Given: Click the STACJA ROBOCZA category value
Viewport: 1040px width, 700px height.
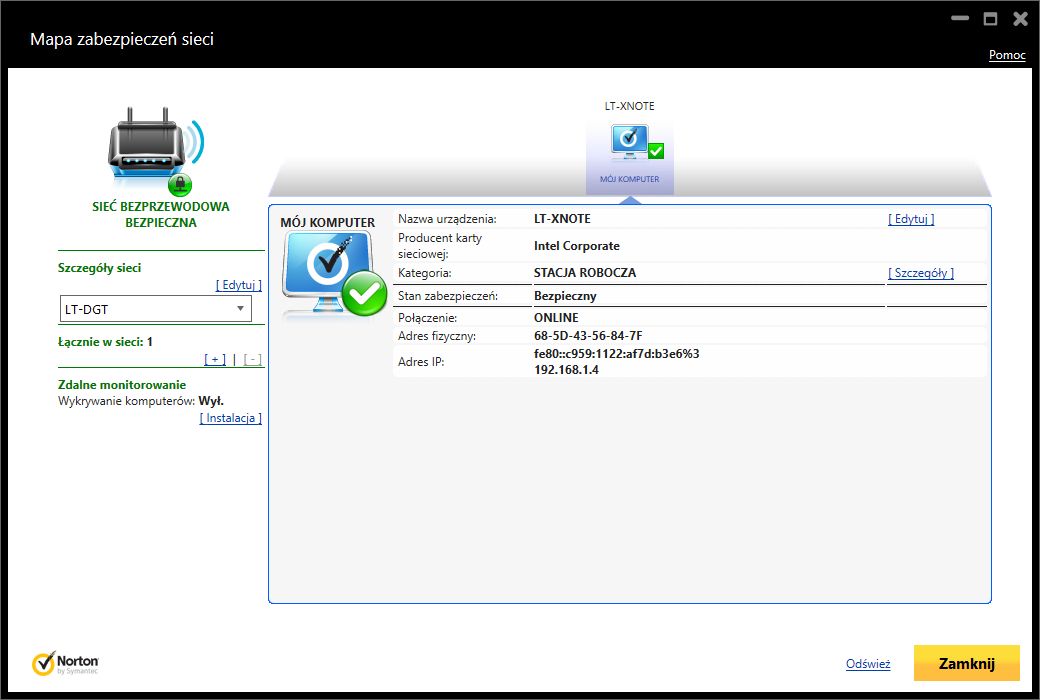Looking at the screenshot, I should [x=584, y=273].
